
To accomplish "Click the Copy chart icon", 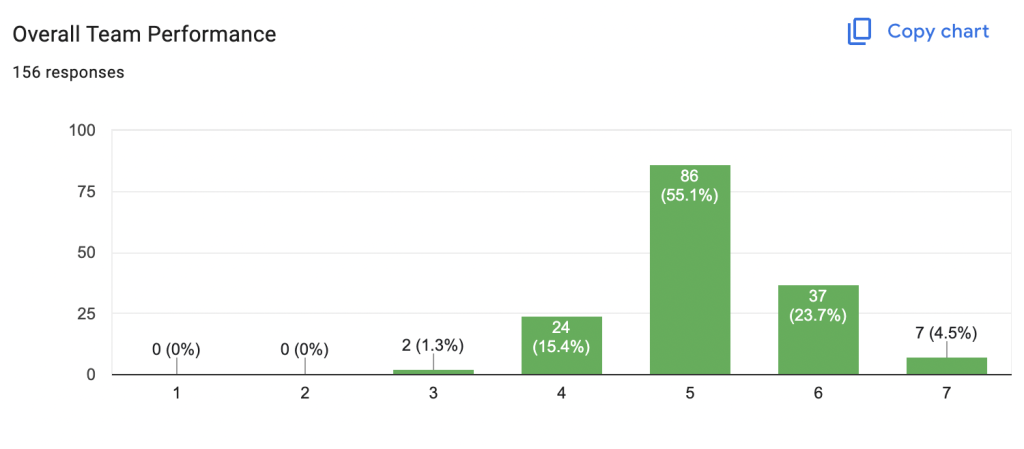I will [x=859, y=32].
